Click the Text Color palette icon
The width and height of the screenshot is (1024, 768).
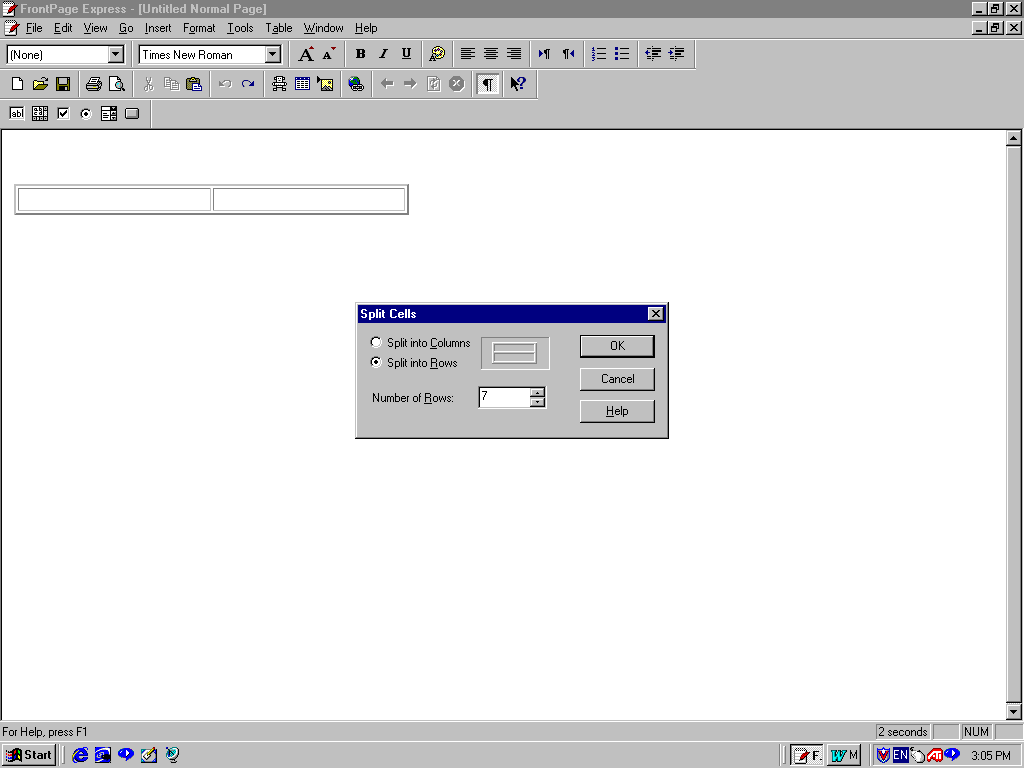pyautogui.click(x=437, y=54)
